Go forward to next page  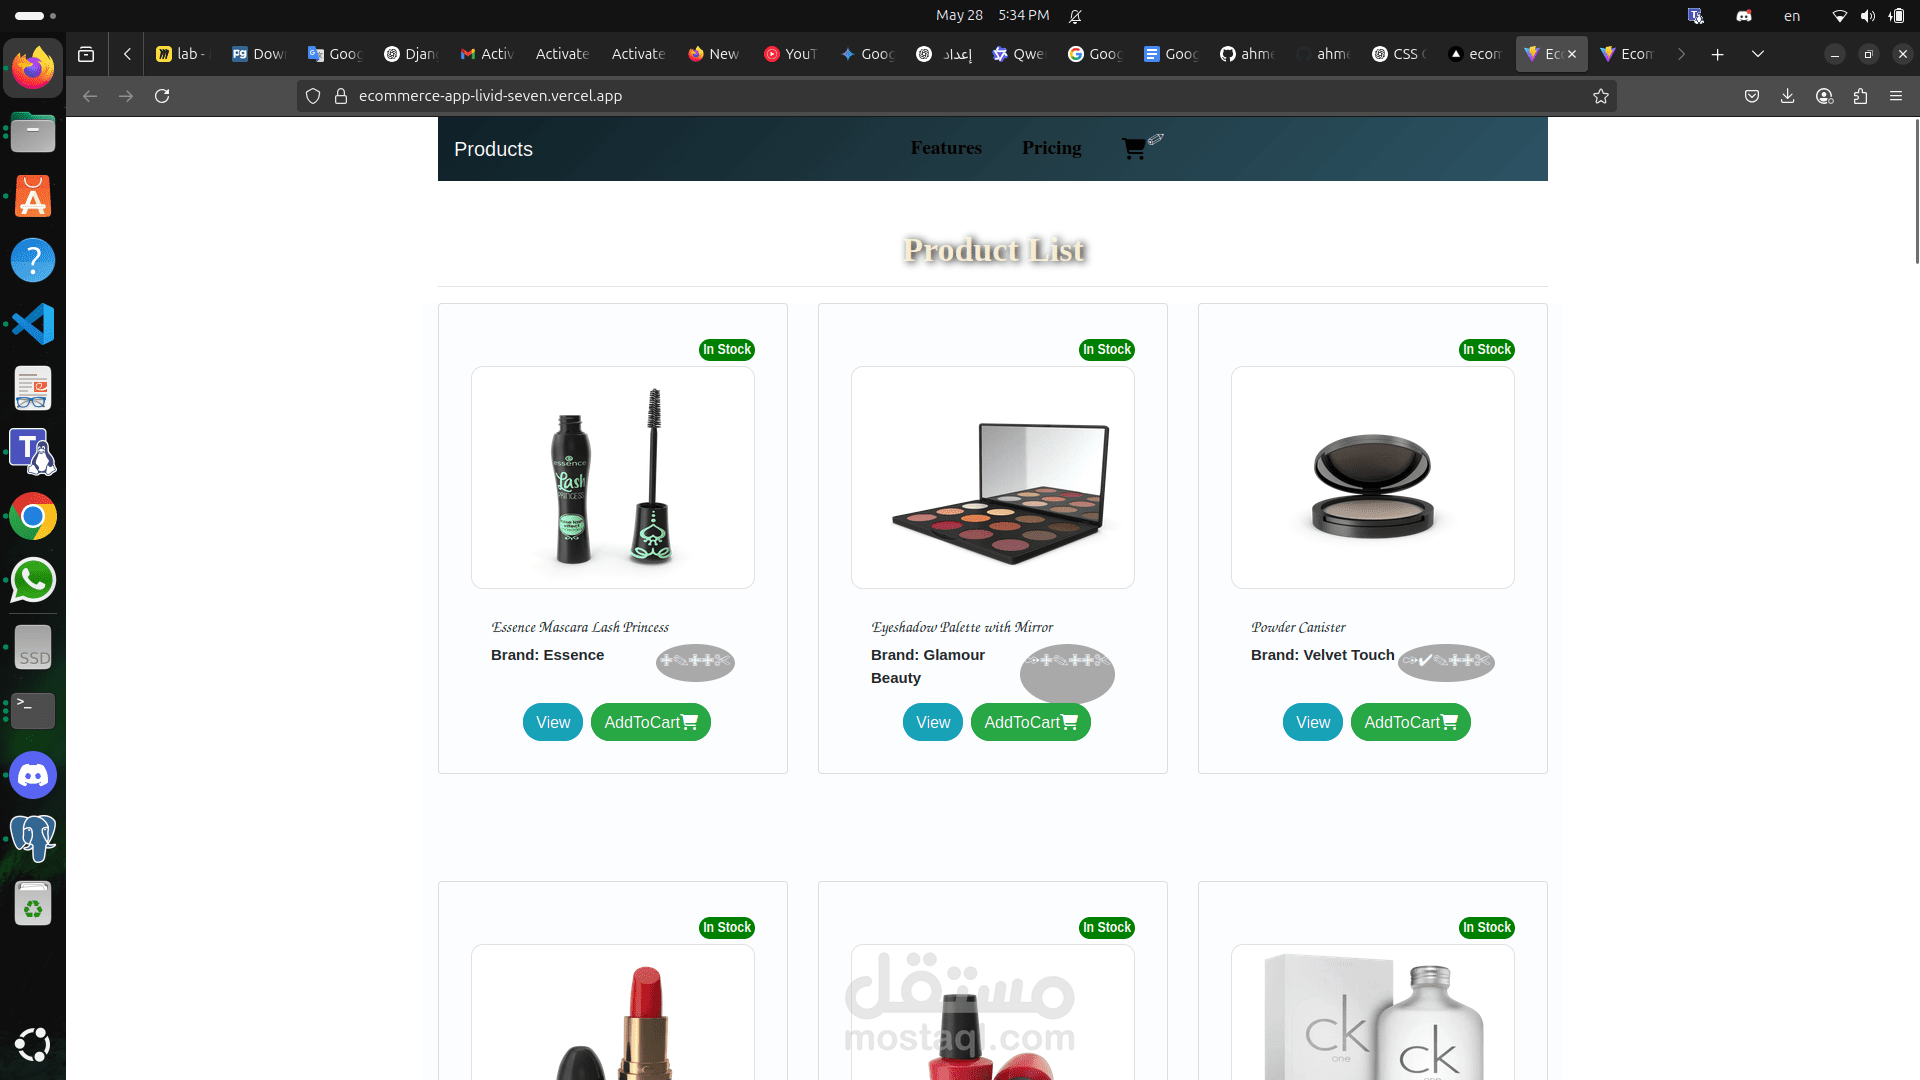[126, 96]
